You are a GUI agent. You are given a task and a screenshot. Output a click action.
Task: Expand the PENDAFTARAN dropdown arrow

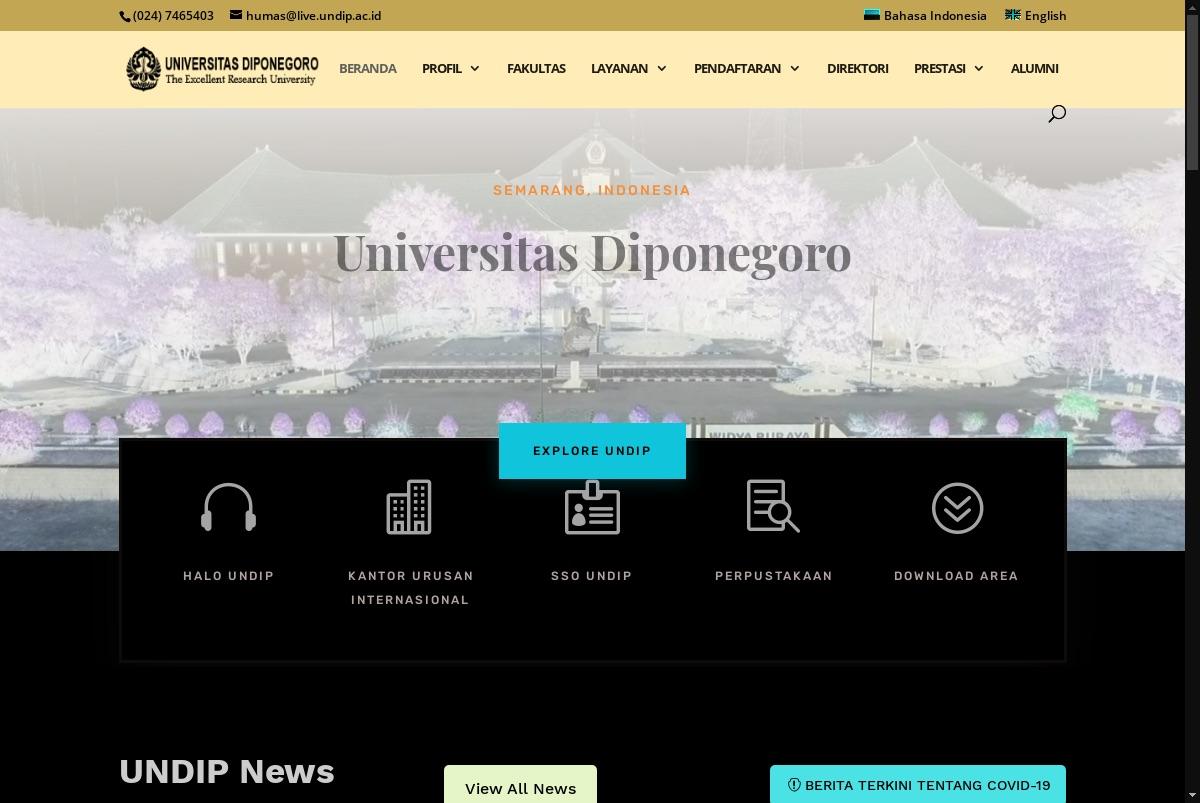click(795, 68)
